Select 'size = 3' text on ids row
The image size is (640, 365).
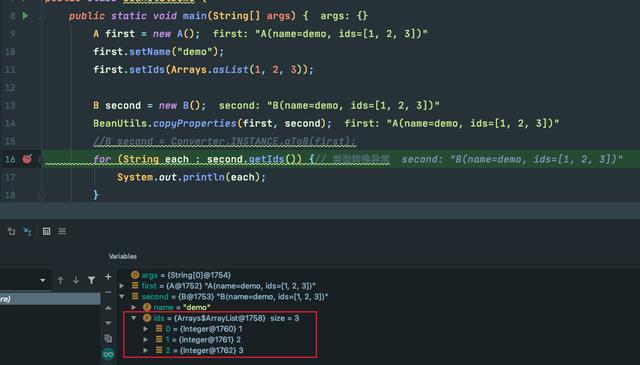tap(284, 318)
